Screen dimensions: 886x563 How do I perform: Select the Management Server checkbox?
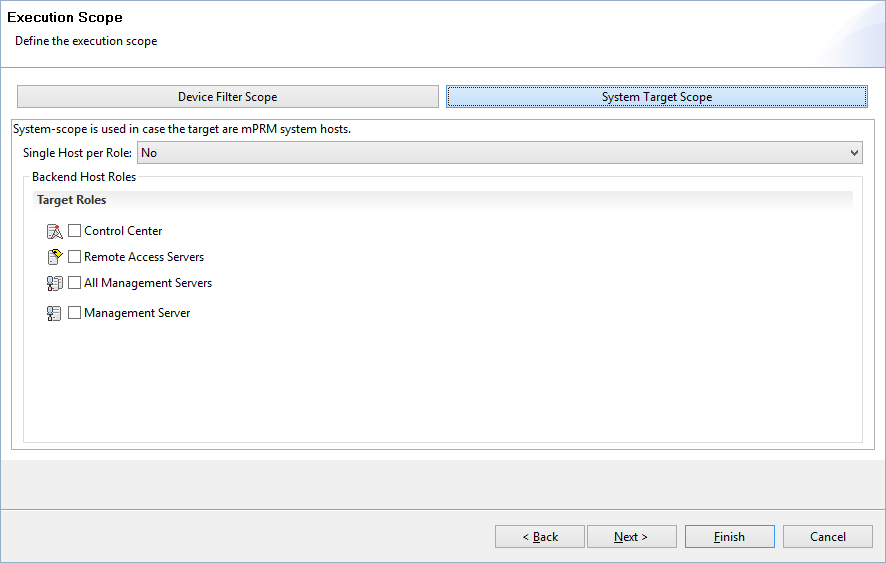[x=74, y=313]
